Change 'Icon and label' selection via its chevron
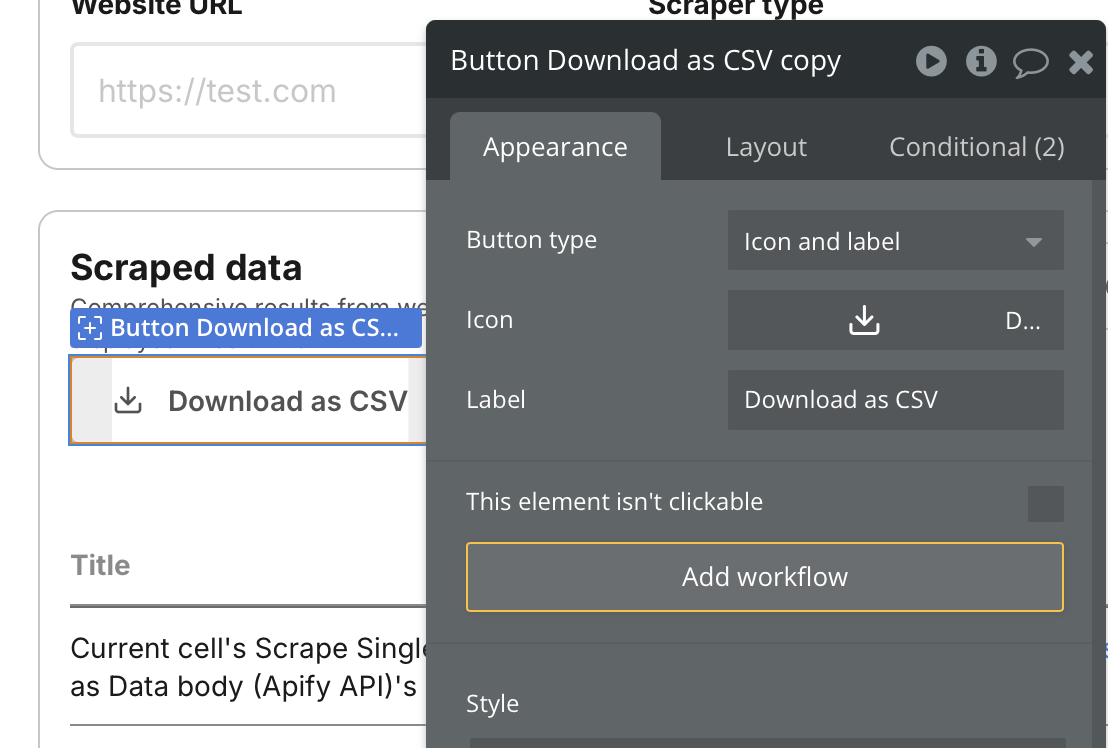The height and width of the screenshot is (748, 1108). click(x=1033, y=240)
